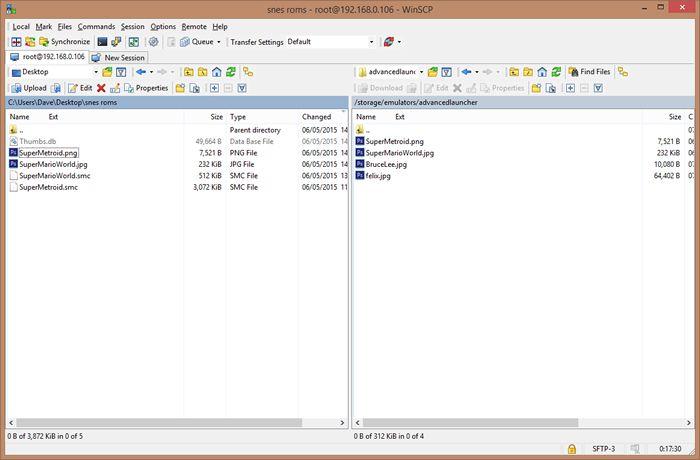Refresh the local panel

tap(231, 72)
